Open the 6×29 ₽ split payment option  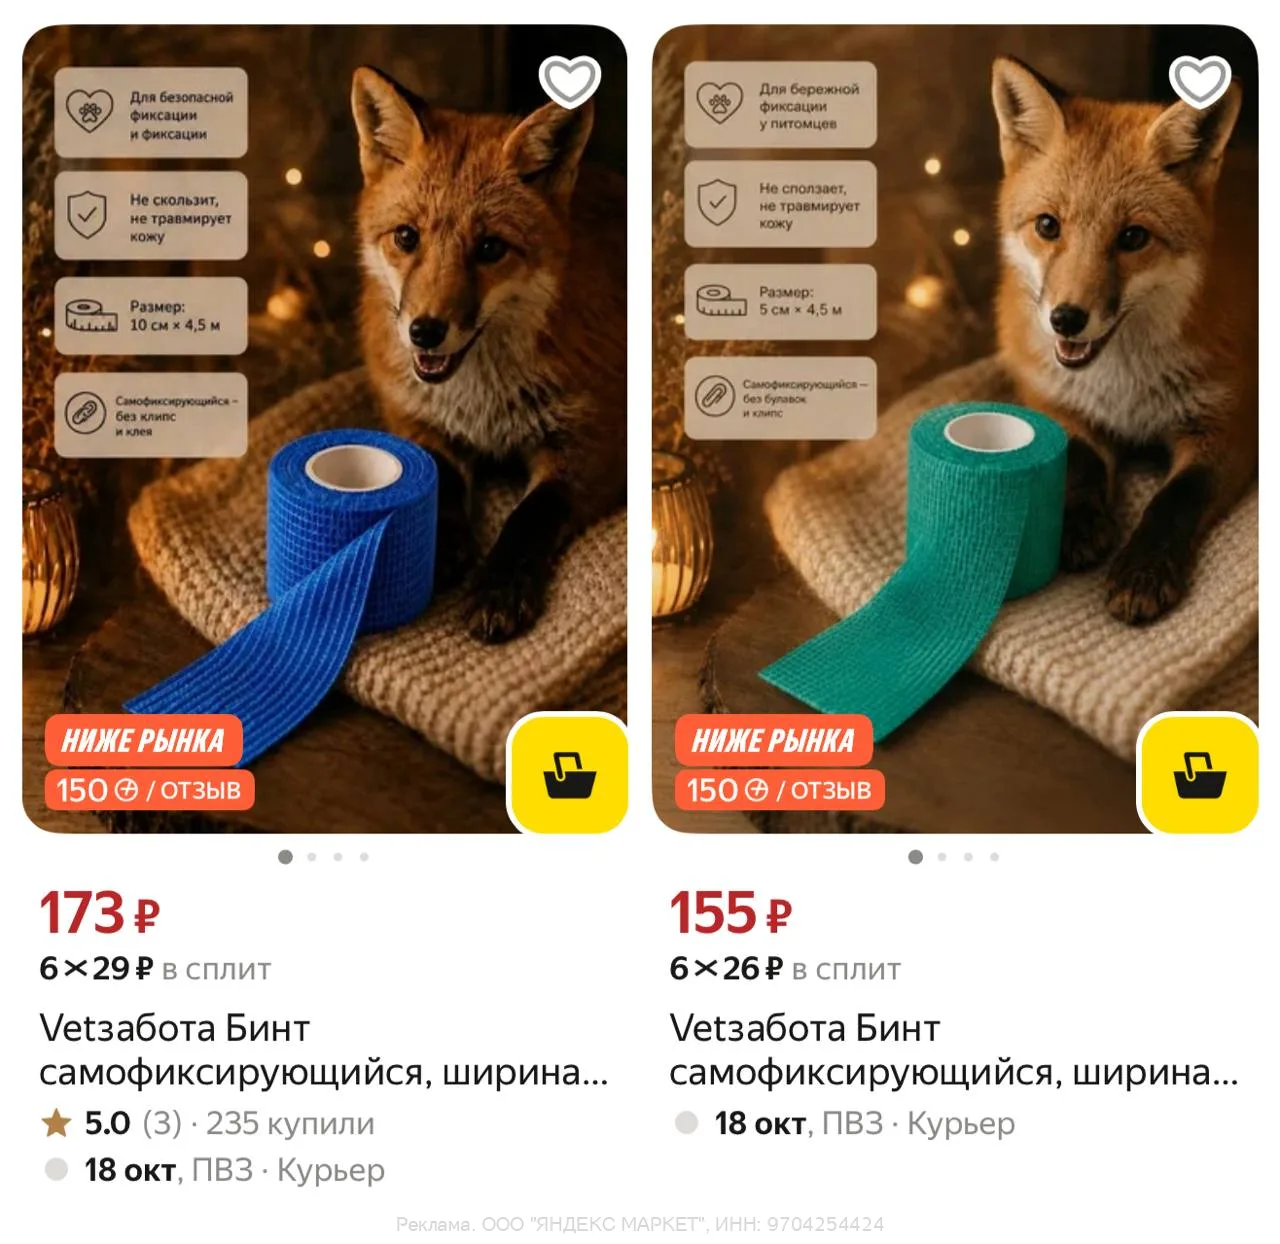(155, 968)
